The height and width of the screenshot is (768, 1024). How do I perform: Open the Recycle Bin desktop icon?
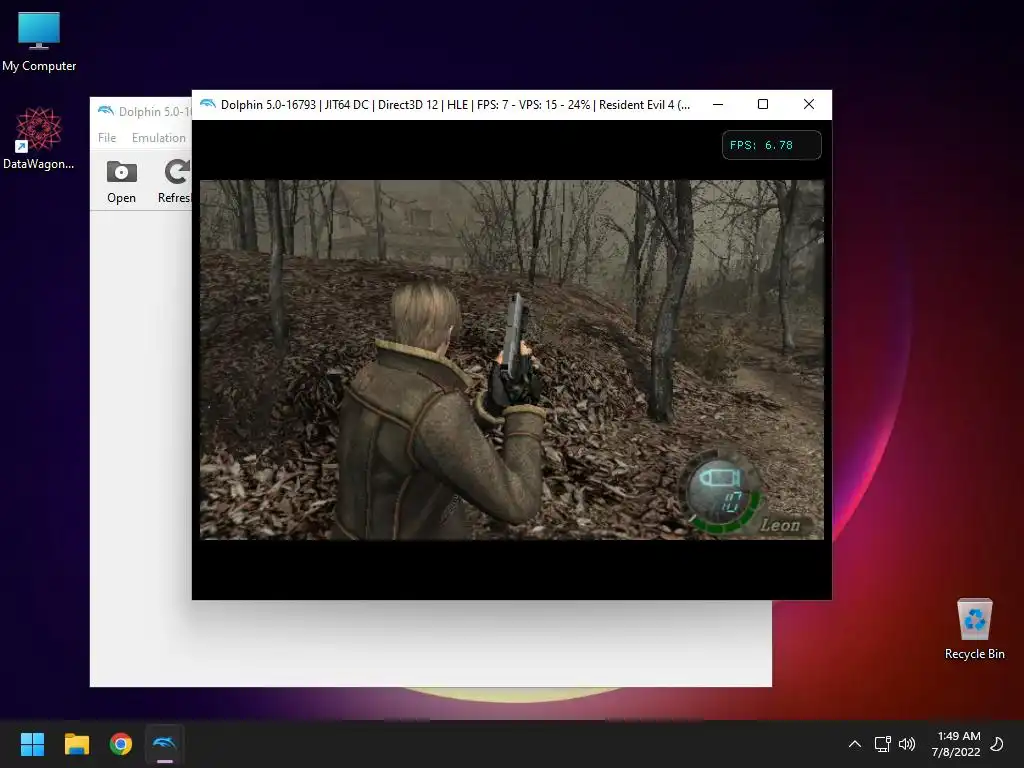(974, 629)
